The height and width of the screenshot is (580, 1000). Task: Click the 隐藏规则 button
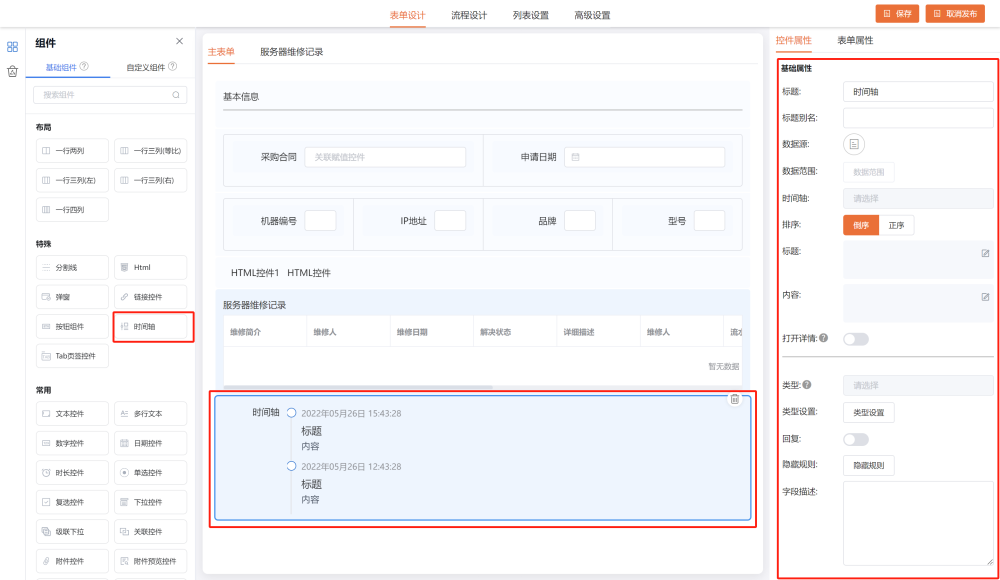tap(868, 465)
